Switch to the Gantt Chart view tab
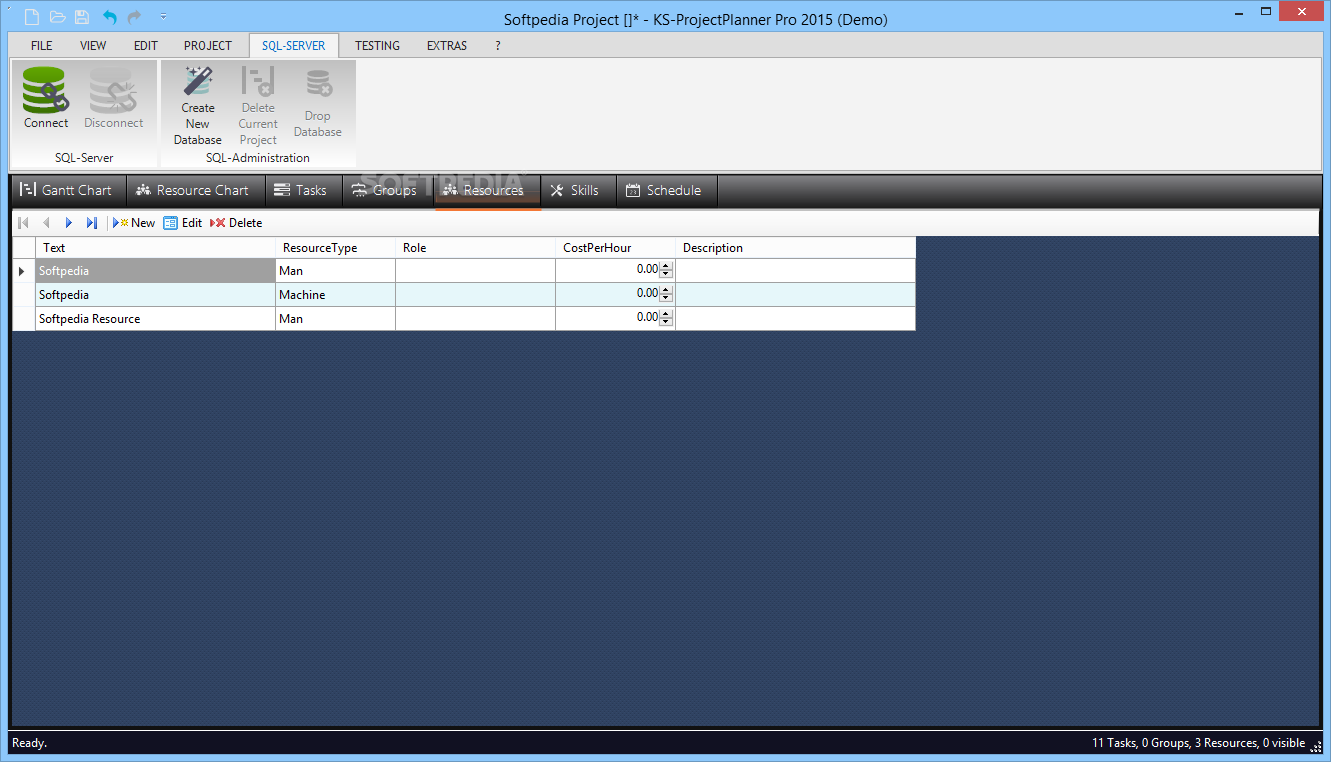 (x=68, y=190)
